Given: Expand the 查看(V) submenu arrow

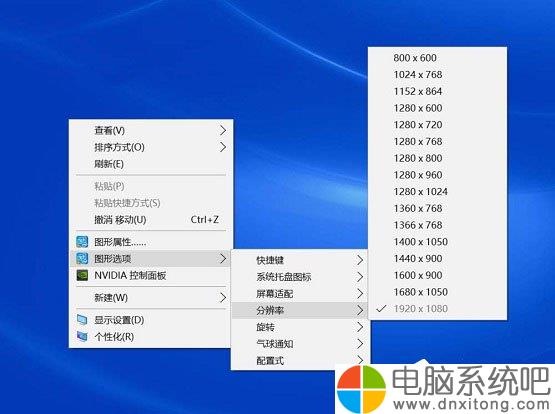Looking at the screenshot, I should tap(223, 131).
